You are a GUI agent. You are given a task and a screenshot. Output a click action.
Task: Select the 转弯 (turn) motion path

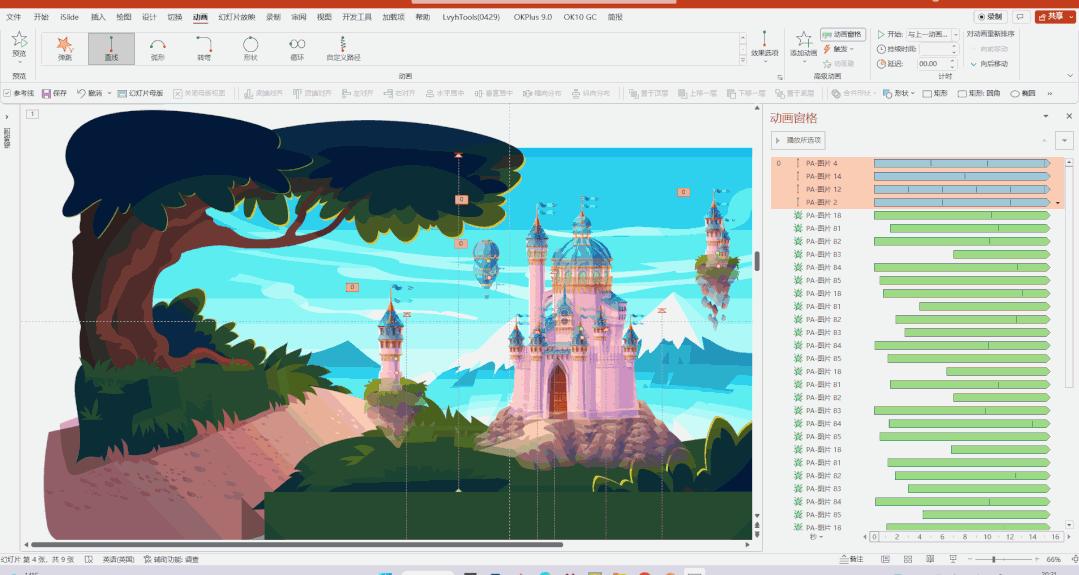[204, 48]
